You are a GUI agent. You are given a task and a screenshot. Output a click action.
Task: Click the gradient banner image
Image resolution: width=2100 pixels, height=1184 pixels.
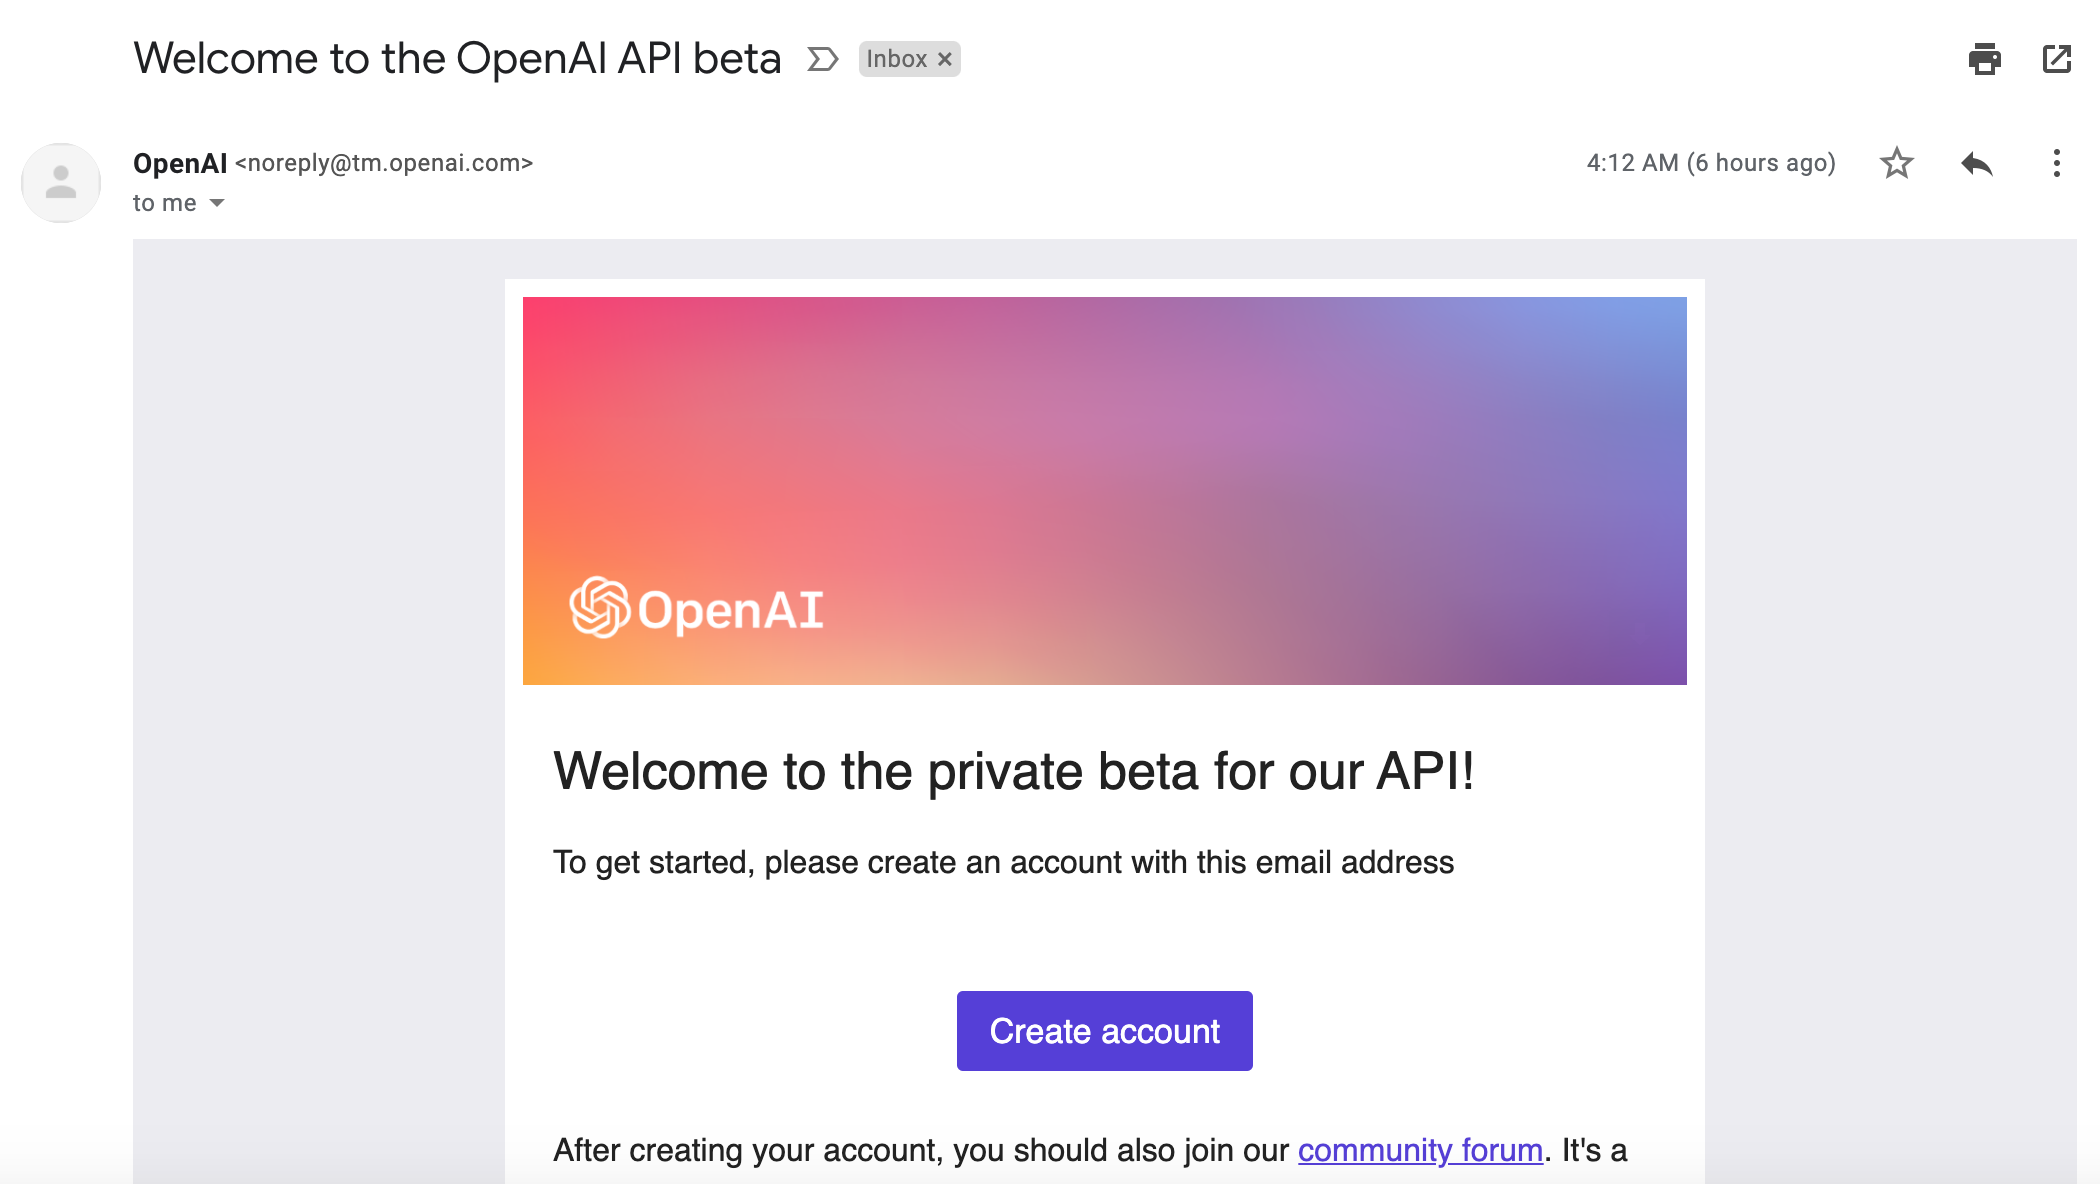(1104, 491)
